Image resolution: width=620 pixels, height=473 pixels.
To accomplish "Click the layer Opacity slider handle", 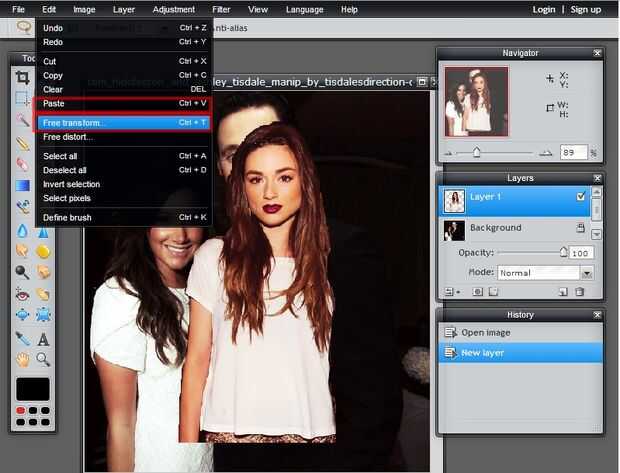I will [563, 252].
